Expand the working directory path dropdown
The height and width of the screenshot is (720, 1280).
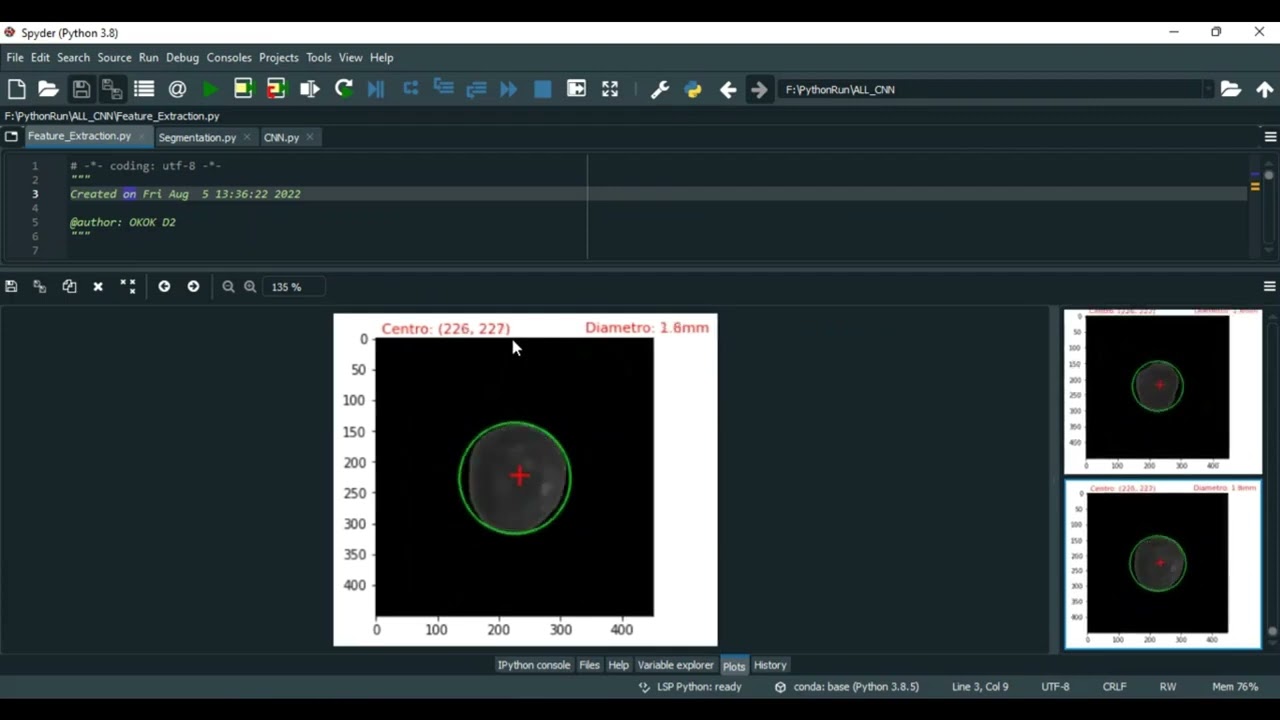pyautogui.click(x=1208, y=89)
